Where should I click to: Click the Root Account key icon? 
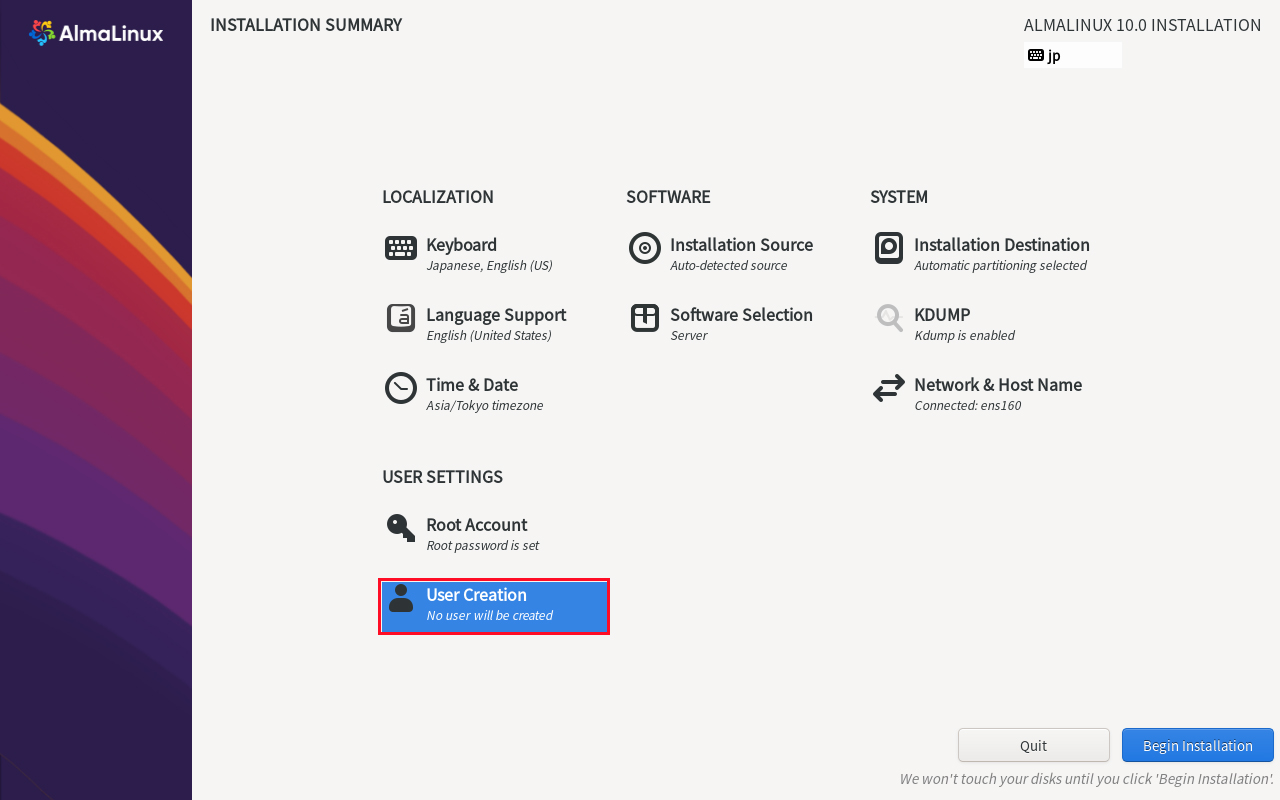coord(401,528)
